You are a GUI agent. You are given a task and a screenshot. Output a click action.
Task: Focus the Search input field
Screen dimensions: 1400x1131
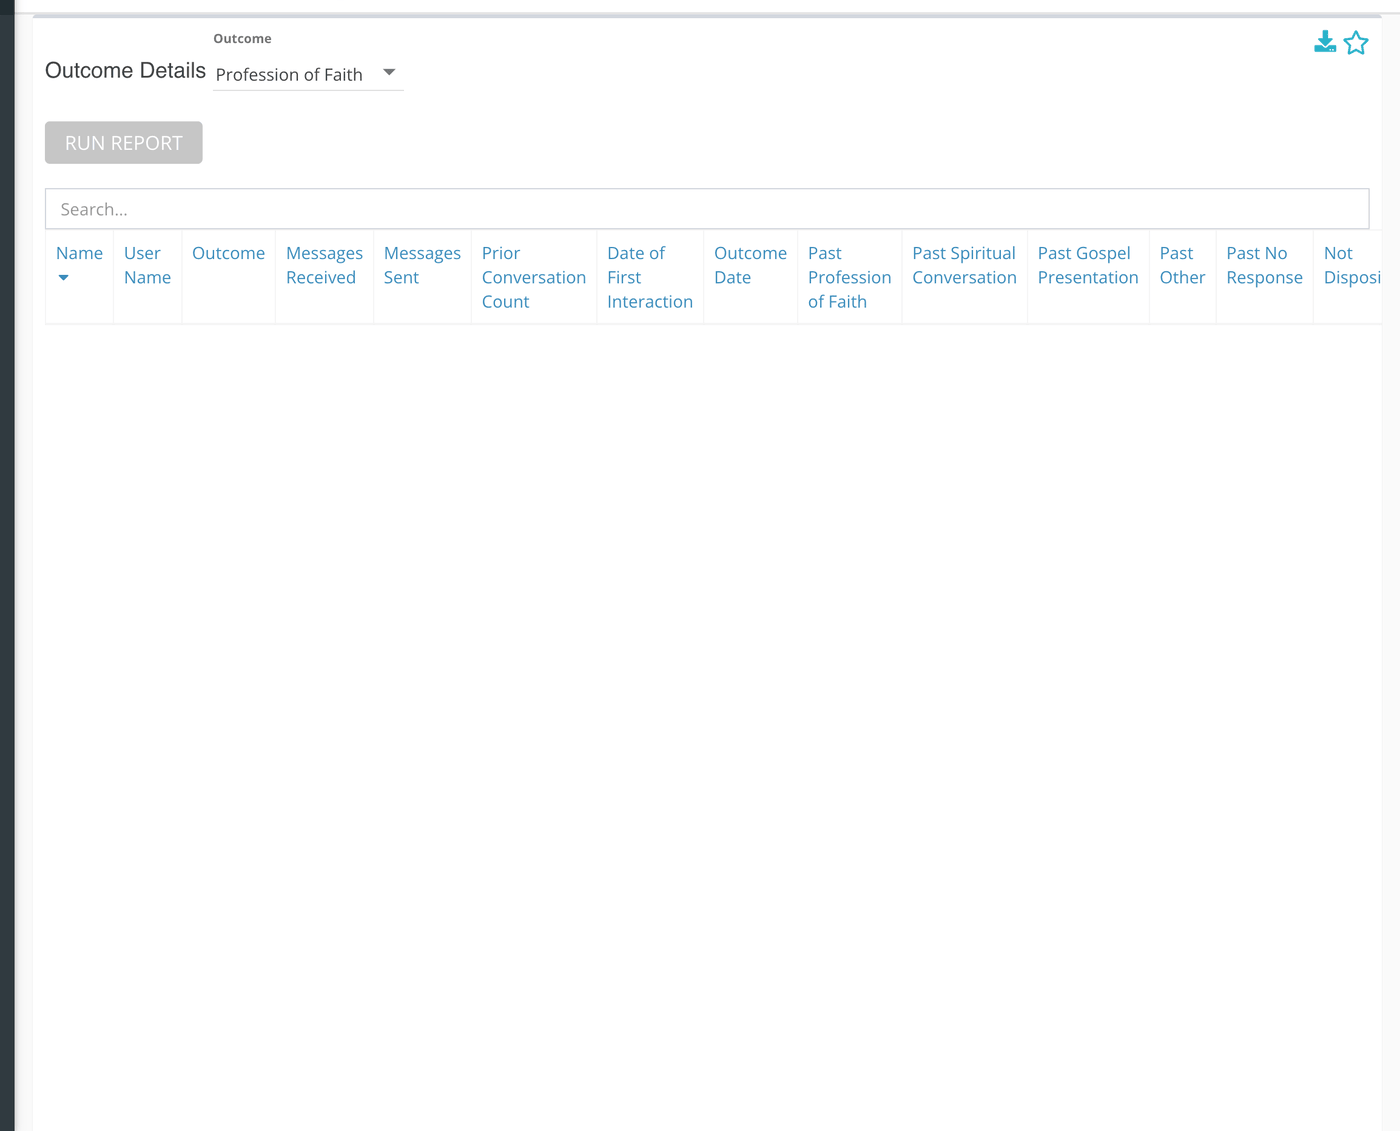pyautogui.click(x=707, y=209)
